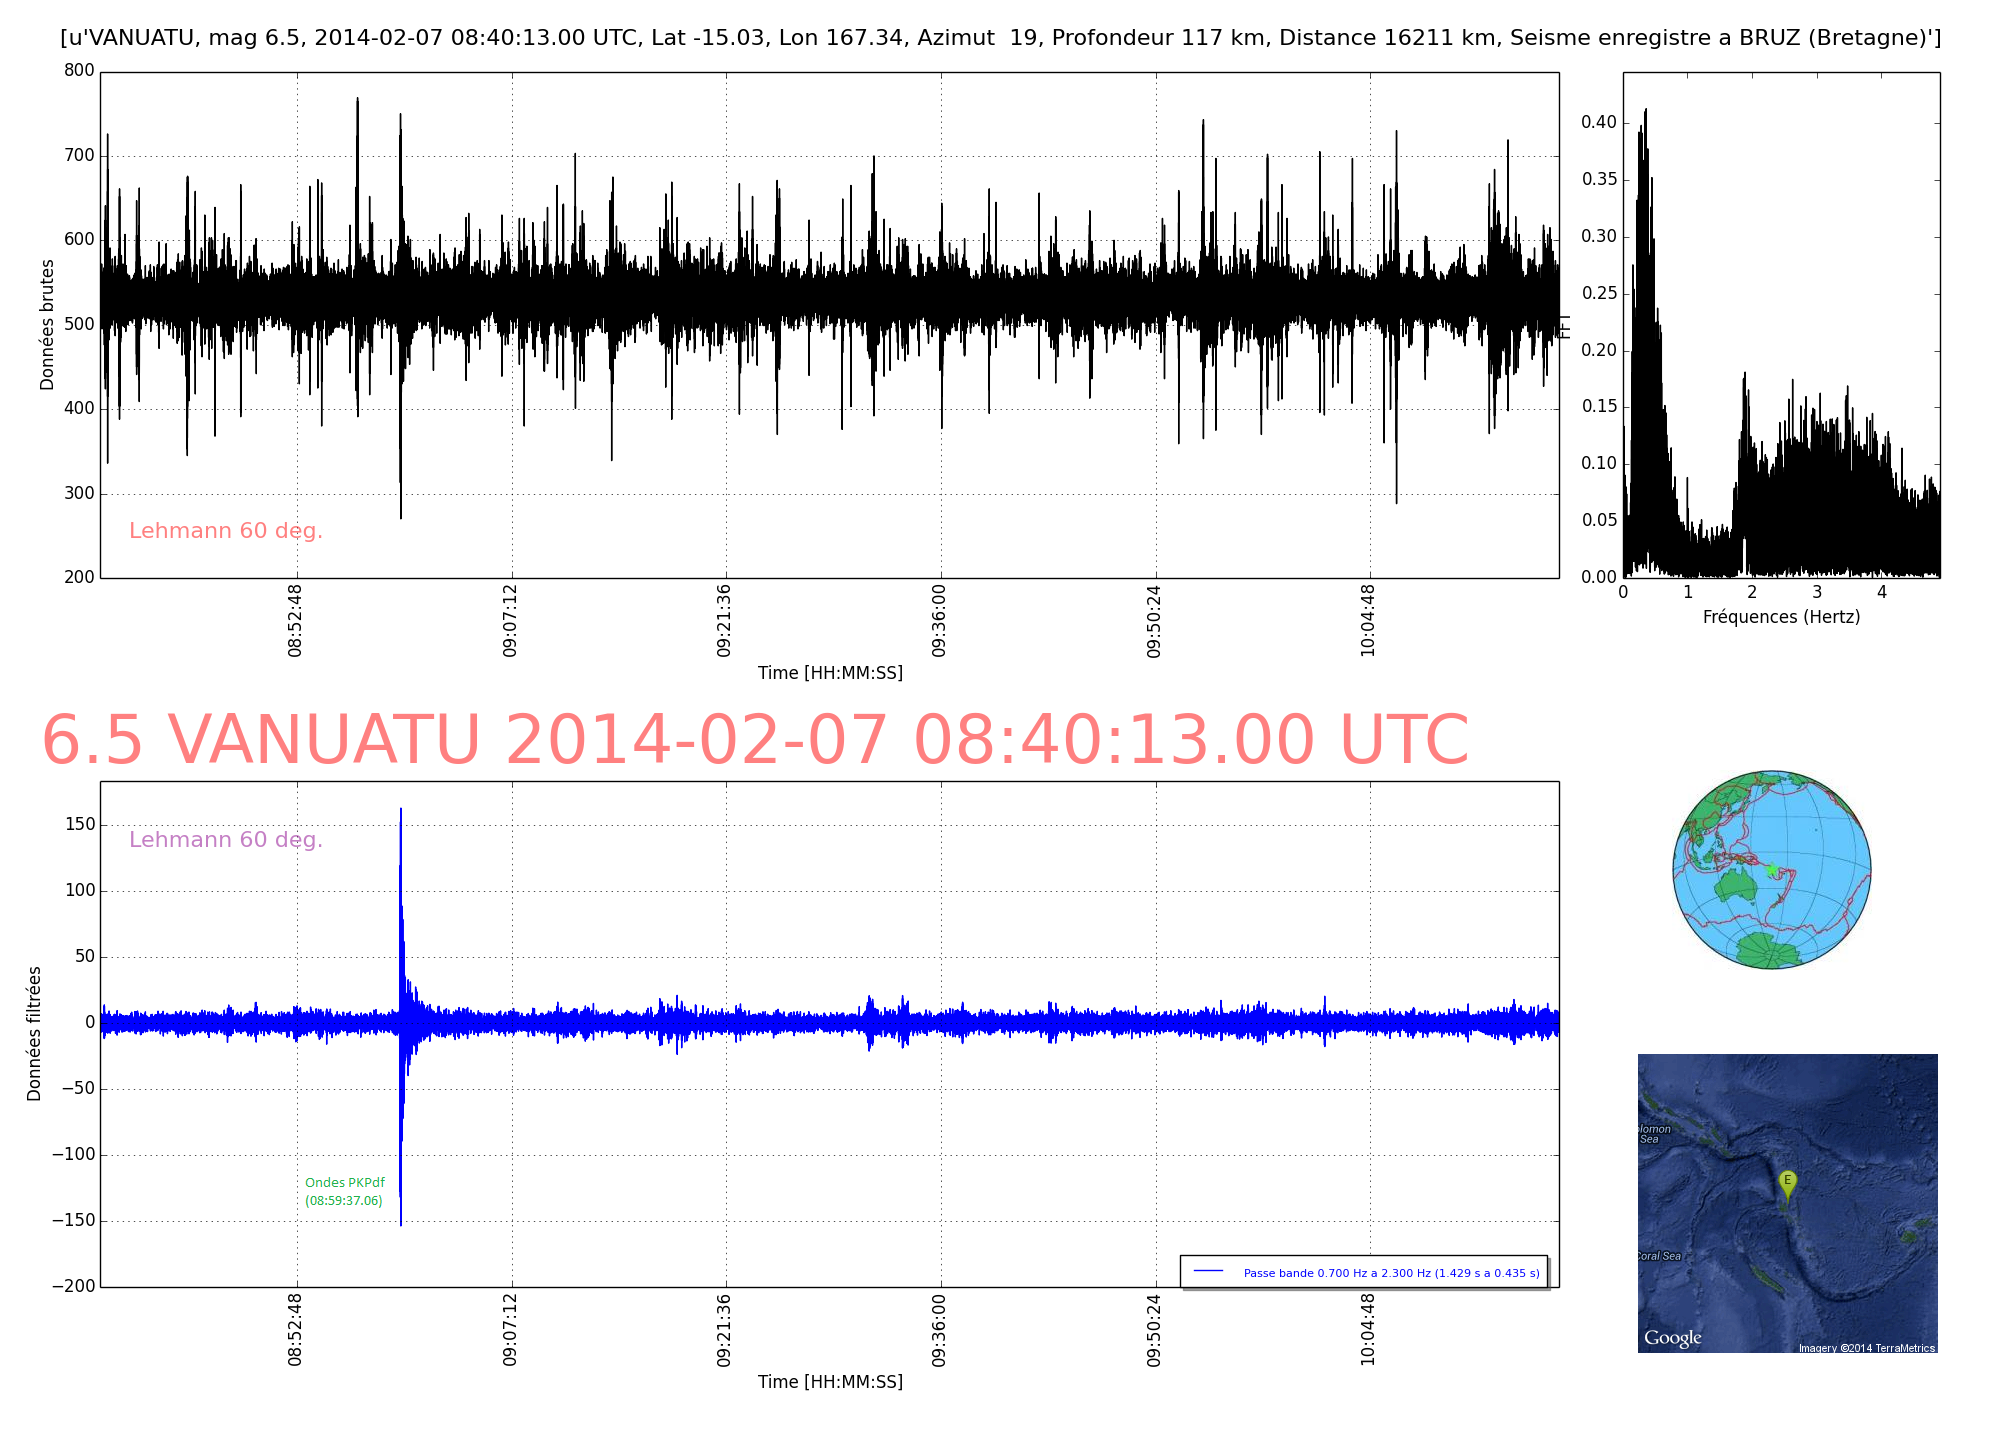Click the Coral Sea label on the map
Screen dimensions: 2000x1430
click(x=1660, y=1256)
